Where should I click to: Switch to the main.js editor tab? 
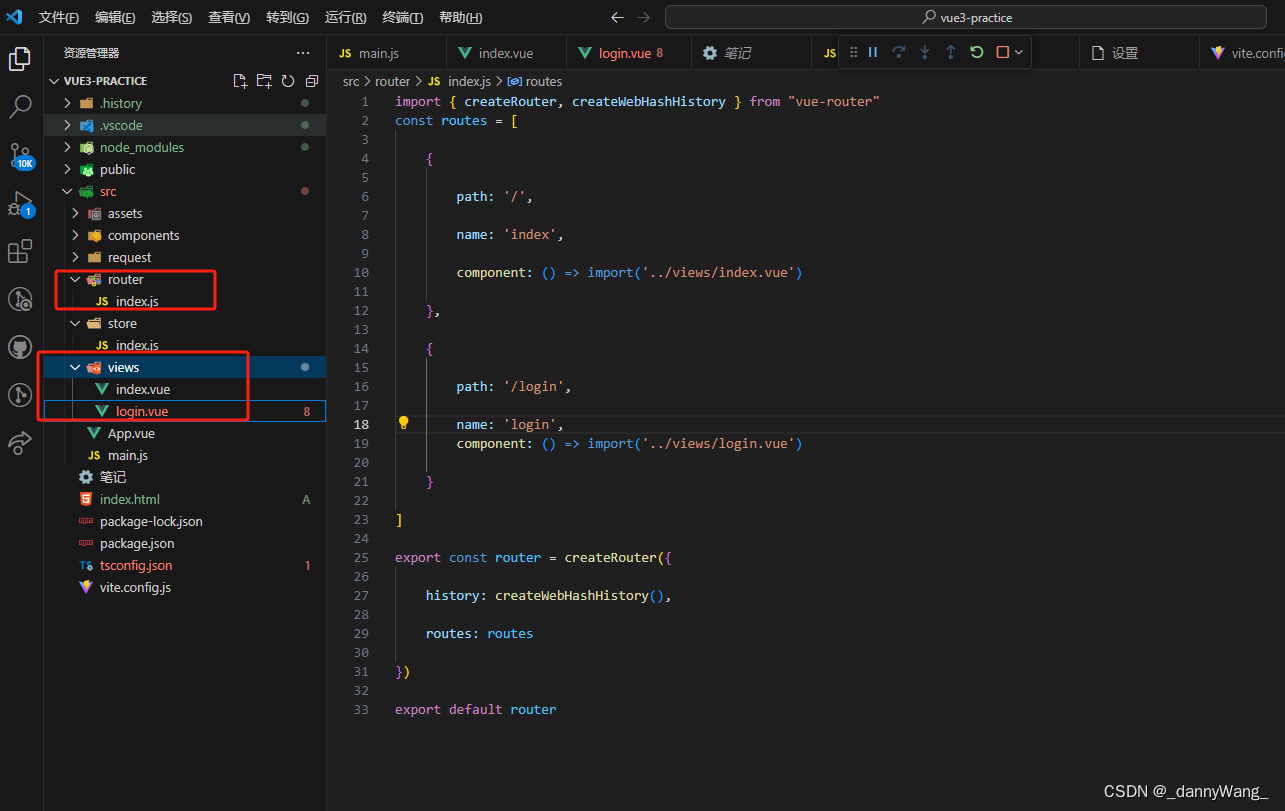point(385,53)
